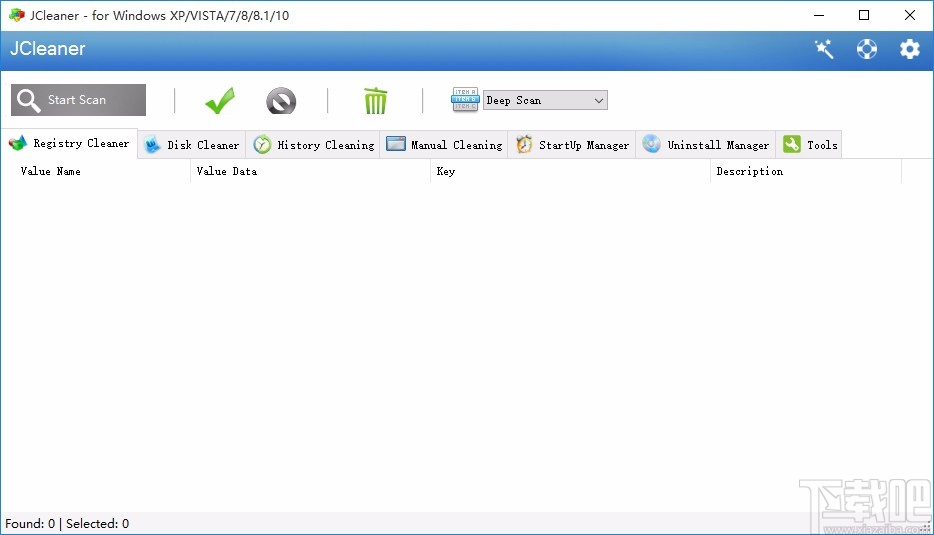
Task: Click the lifebuoy help icon
Action: (867, 49)
